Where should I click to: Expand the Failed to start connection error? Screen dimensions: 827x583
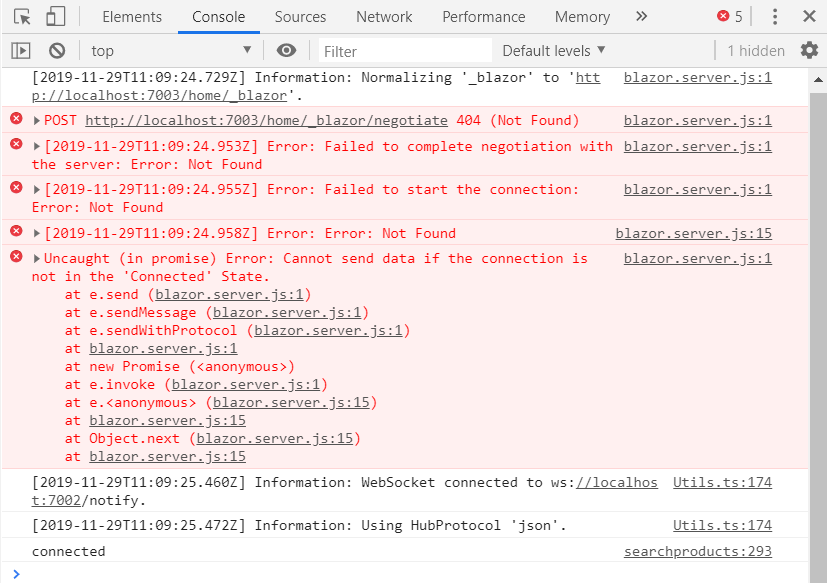coord(36,189)
